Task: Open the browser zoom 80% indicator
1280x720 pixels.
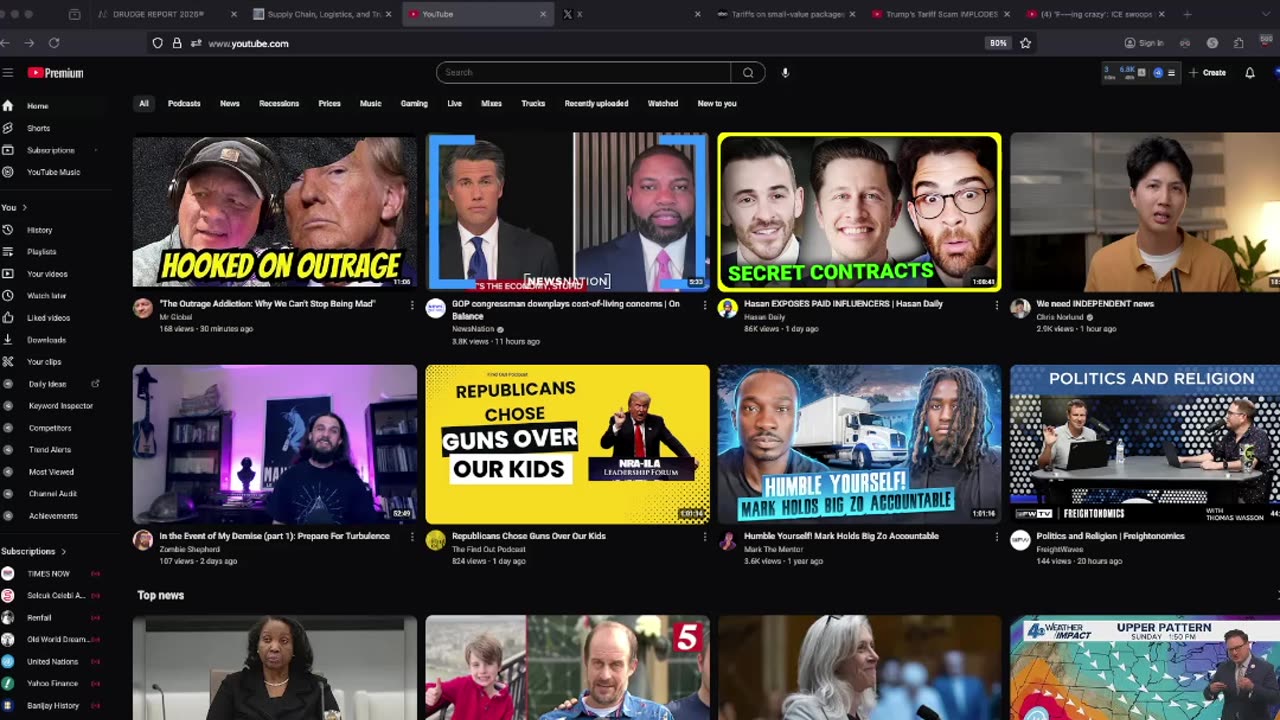Action: (998, 43)
